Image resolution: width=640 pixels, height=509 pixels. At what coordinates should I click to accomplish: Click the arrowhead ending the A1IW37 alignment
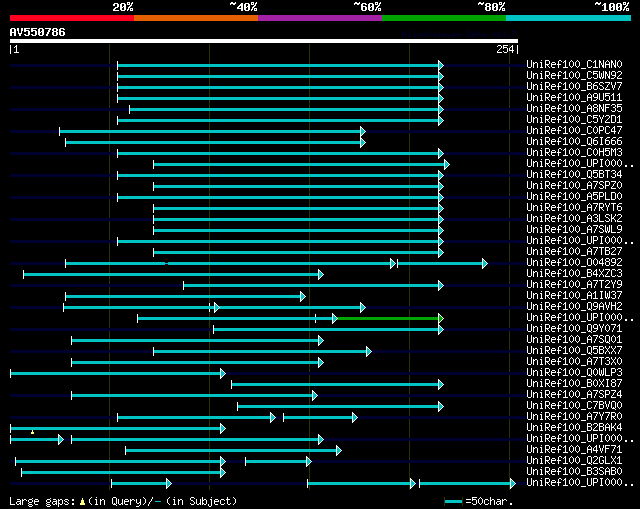click(303, 296)
